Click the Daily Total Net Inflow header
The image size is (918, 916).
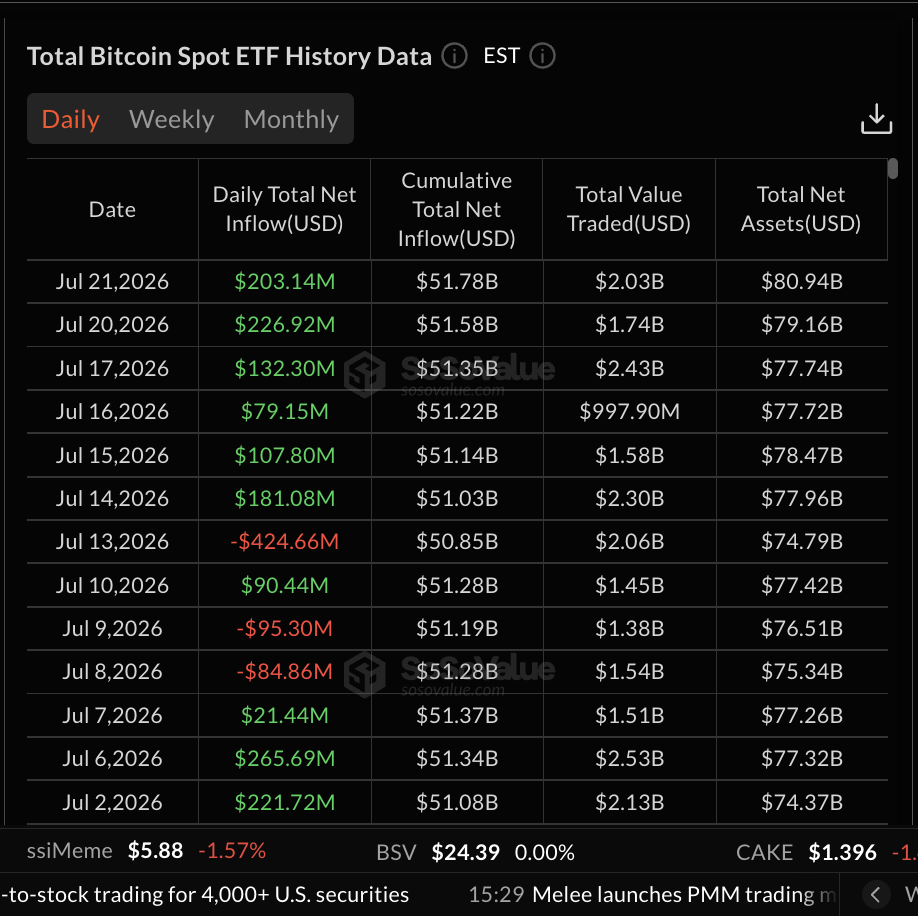tap(285, 210)
